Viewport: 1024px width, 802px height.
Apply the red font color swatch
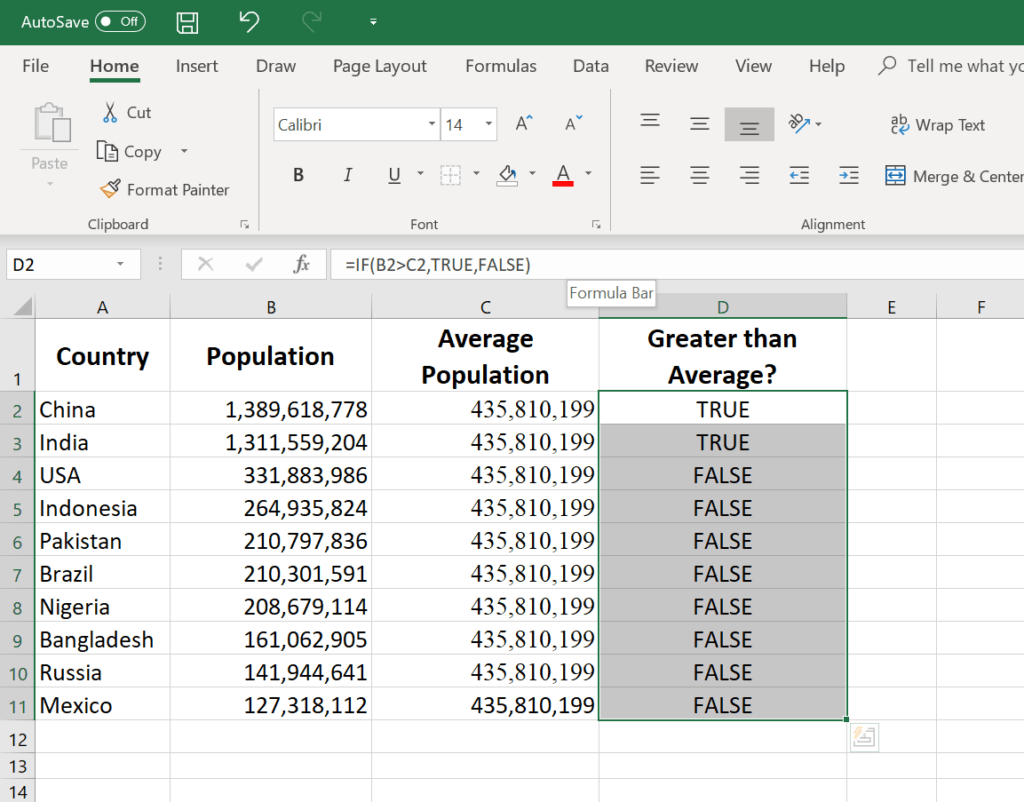562,176
